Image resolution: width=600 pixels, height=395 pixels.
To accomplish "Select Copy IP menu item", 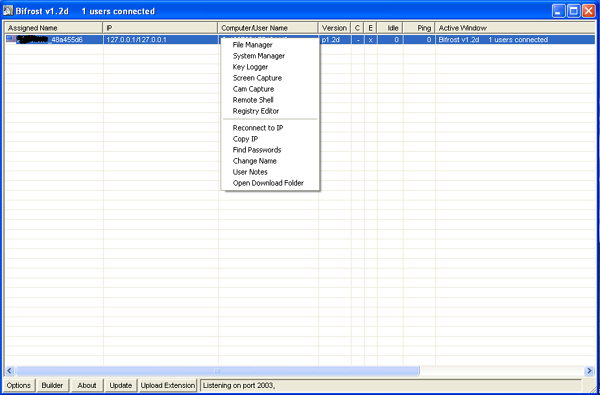I will [x=270, y=139].
